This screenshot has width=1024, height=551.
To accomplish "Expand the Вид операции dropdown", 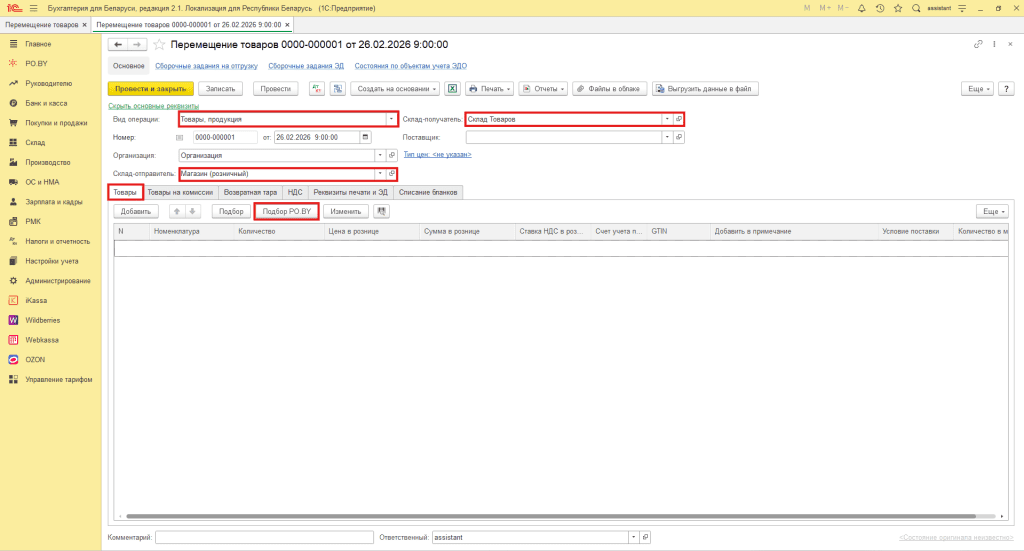I will coord(391,119).
